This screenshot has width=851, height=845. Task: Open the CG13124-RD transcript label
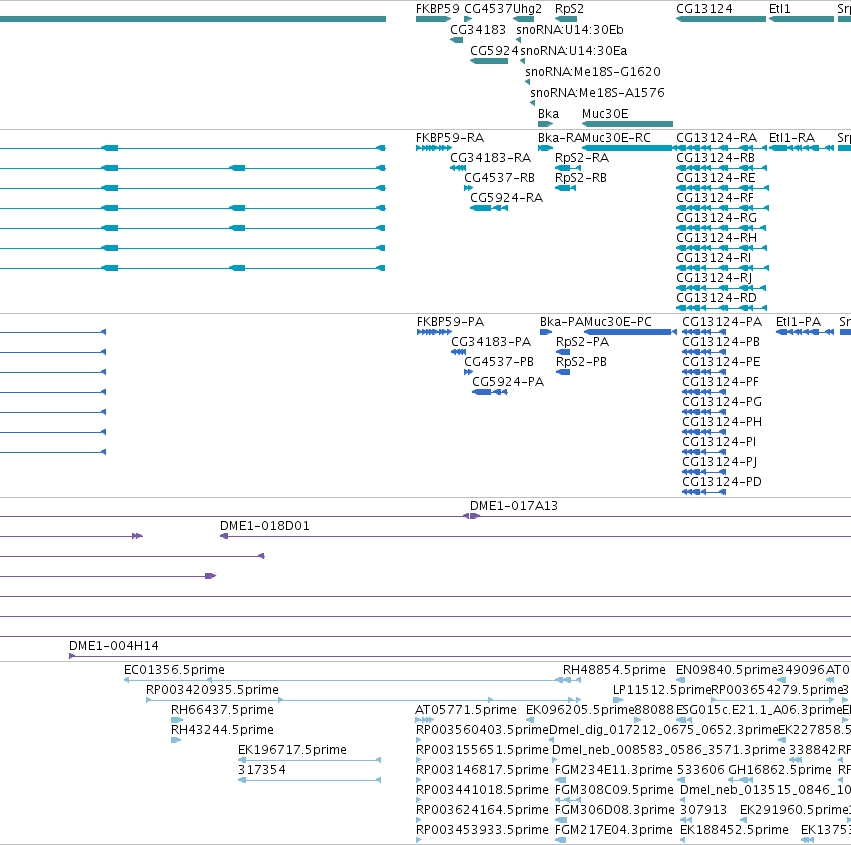point(716,298)
